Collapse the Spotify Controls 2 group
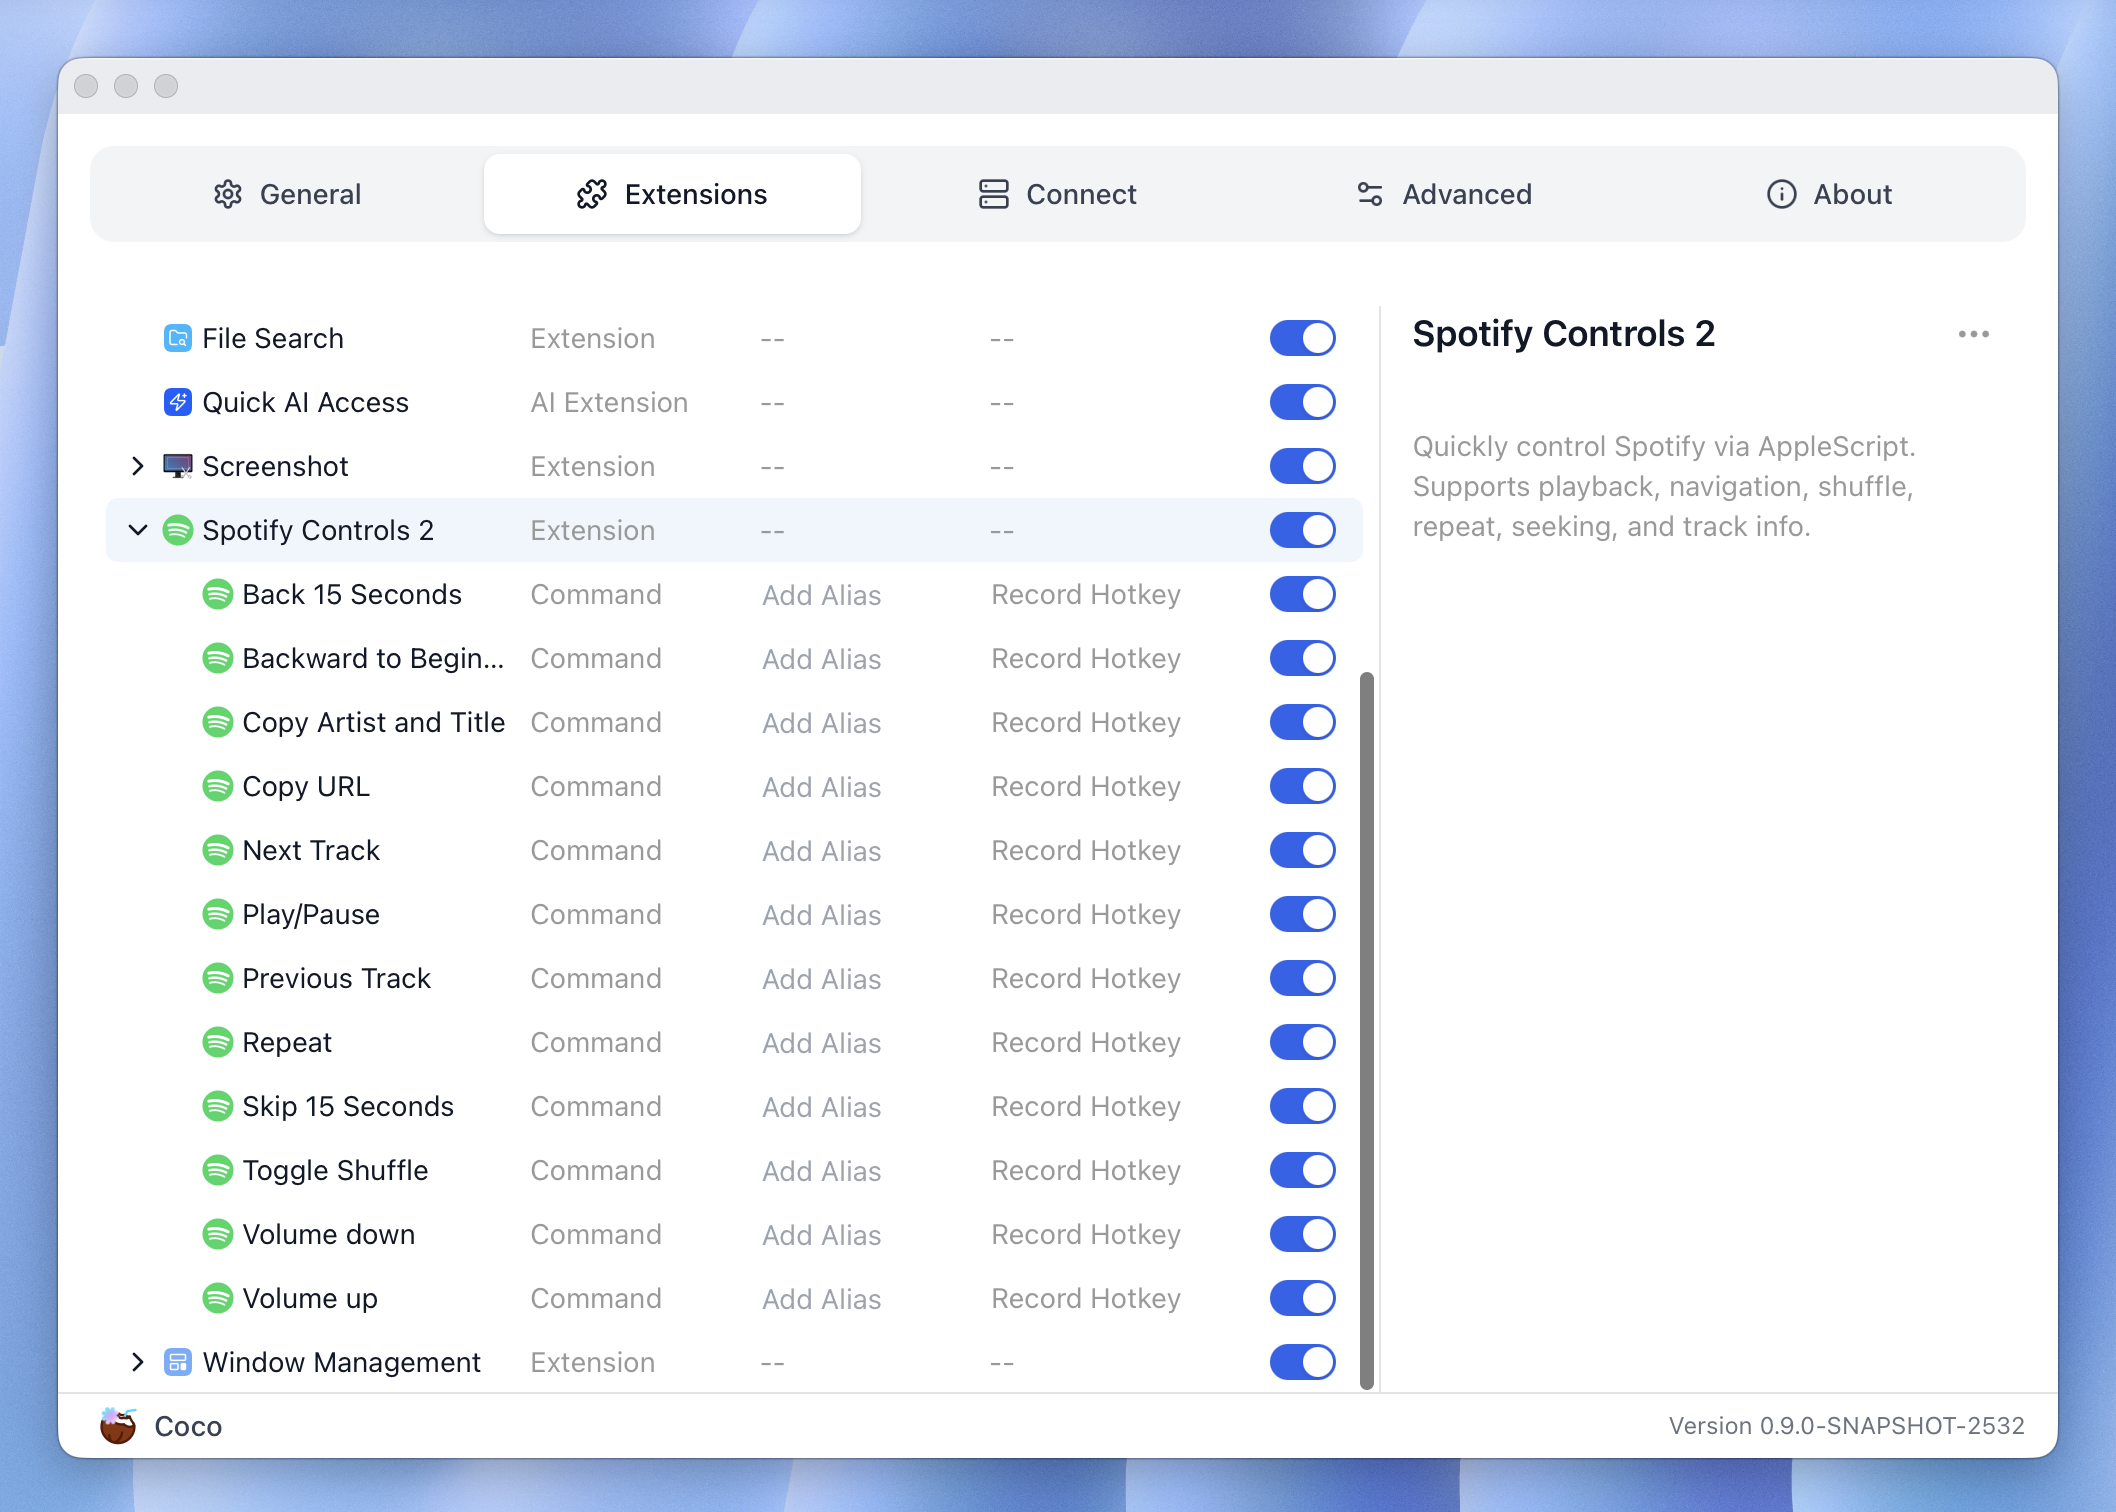 138,530
